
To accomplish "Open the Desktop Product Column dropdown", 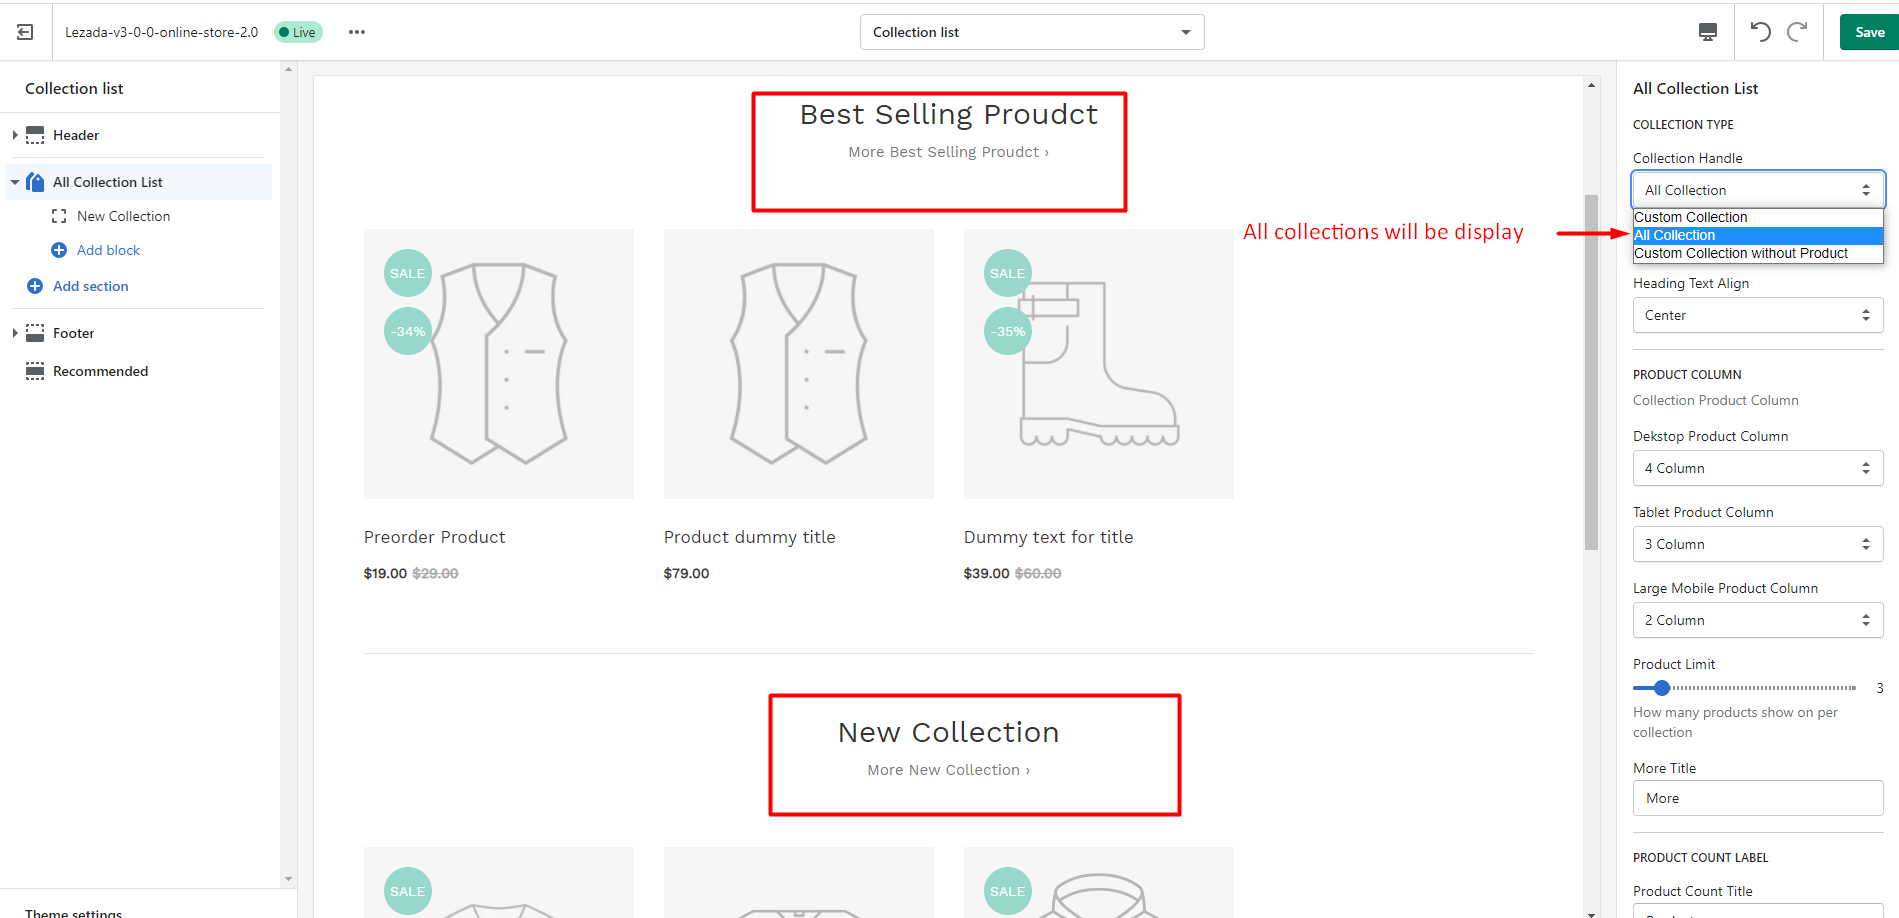I will (1757, 467).
